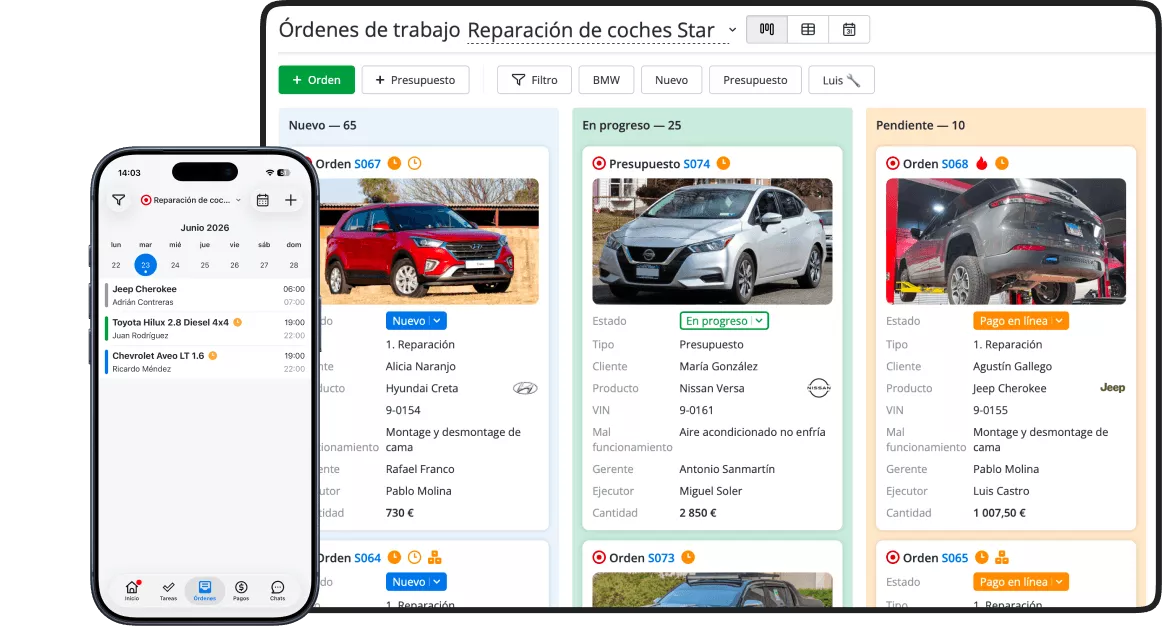Open Jeep Cherokee entry on phone

(x=206, y=295)
